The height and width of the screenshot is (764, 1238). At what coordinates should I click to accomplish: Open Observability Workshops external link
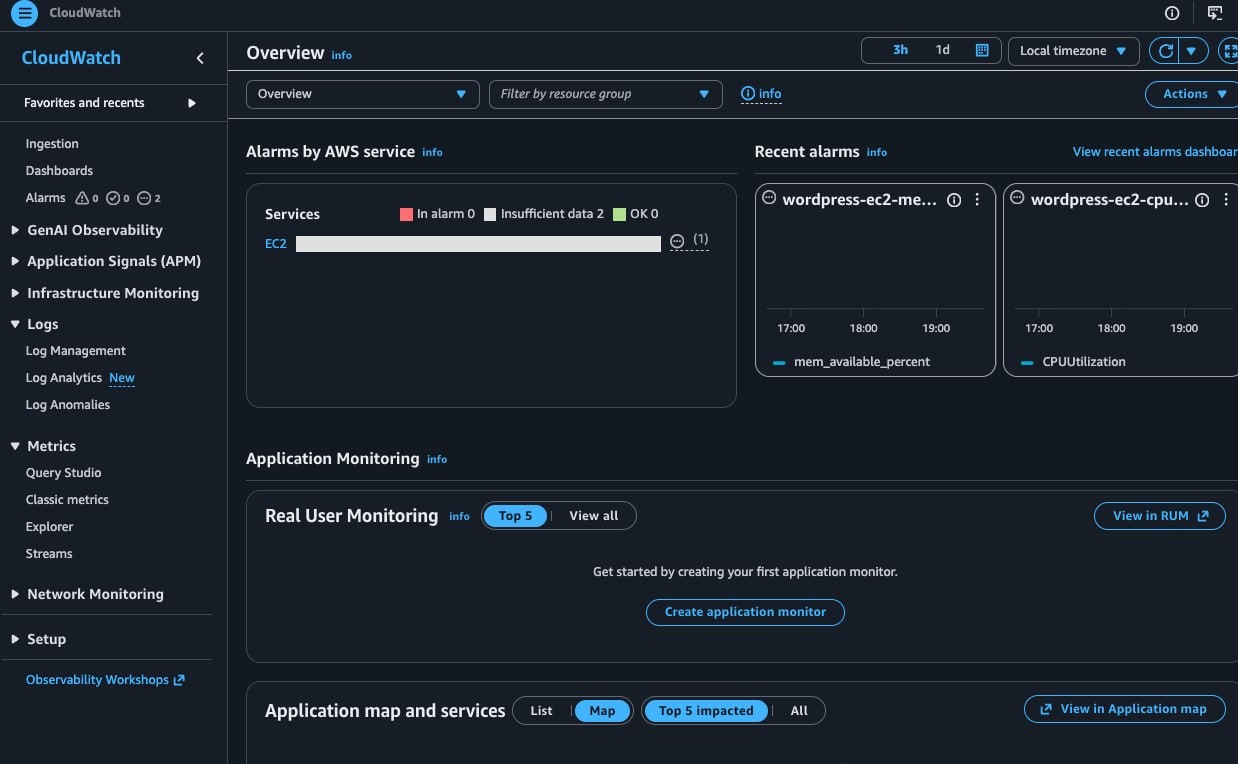click(105, 680)
